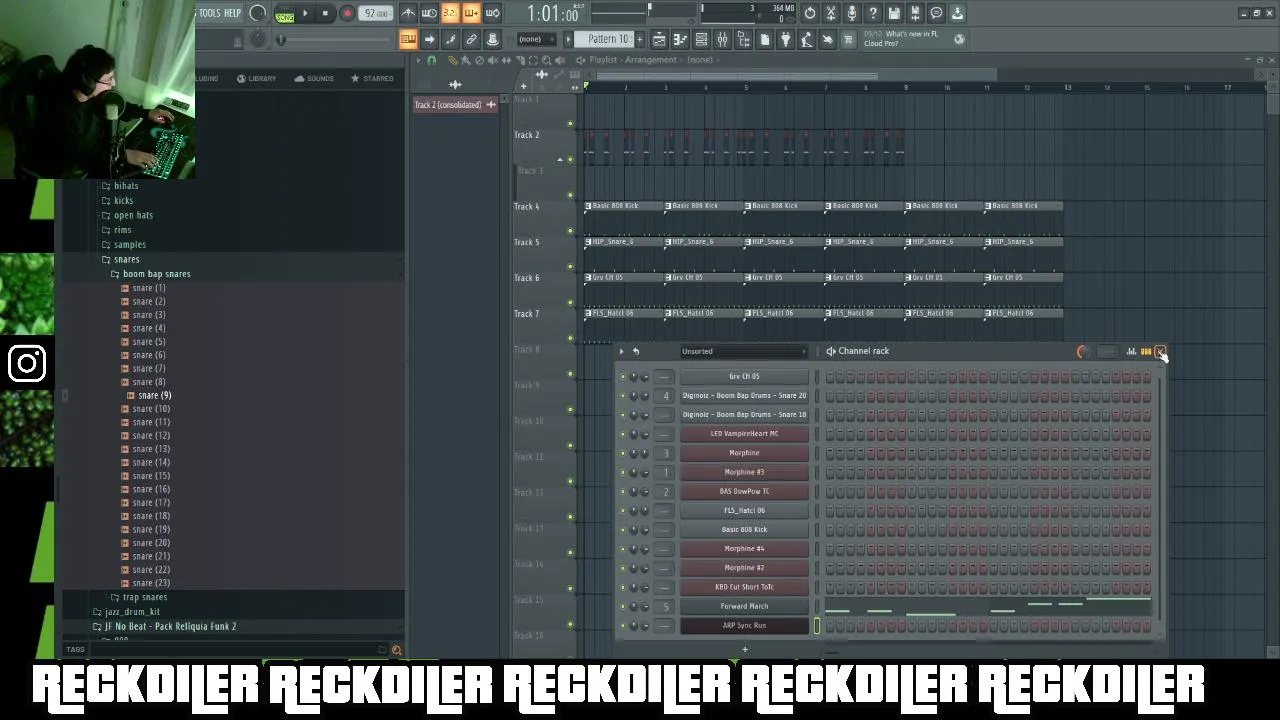Select the LED VampireHeart MC channel button
The height and width of the screenshot is (720, 1280).
[744, 434]
